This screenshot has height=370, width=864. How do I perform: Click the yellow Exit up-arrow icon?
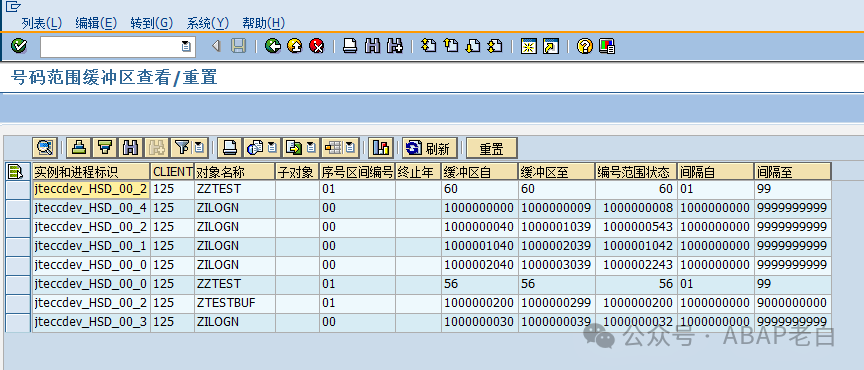295,46
